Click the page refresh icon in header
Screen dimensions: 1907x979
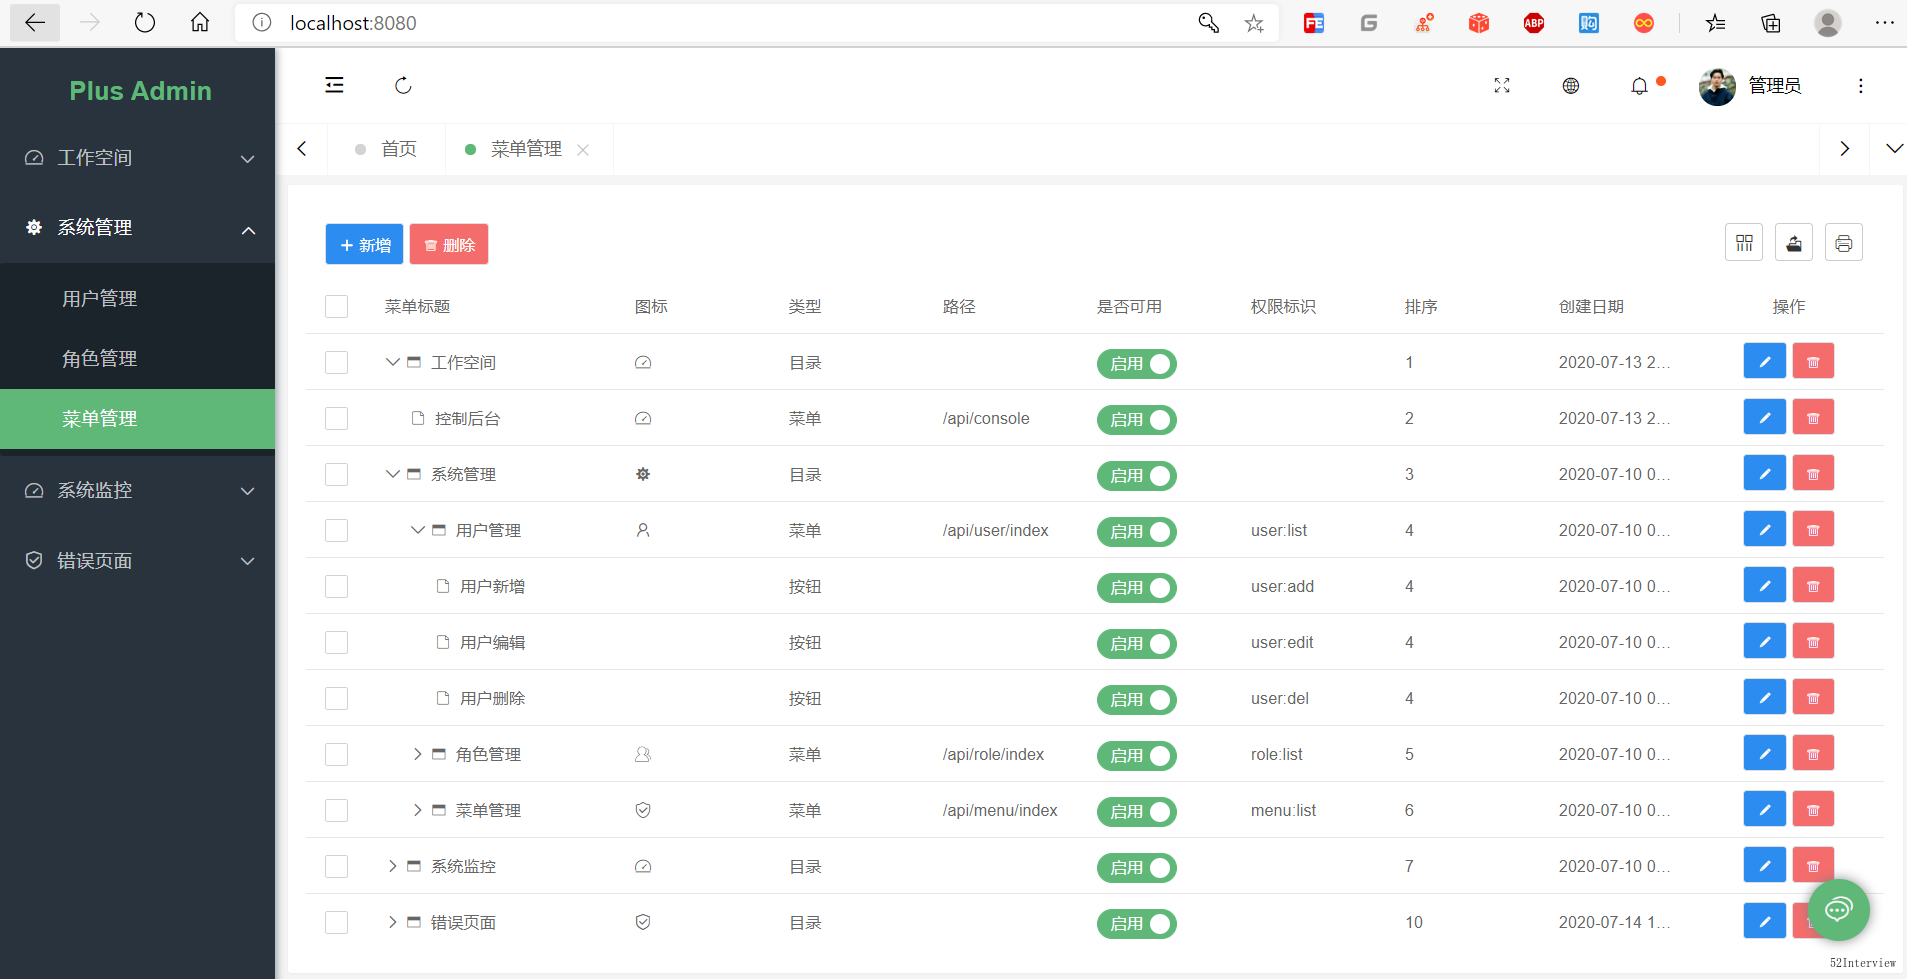(x=403, y=85)
